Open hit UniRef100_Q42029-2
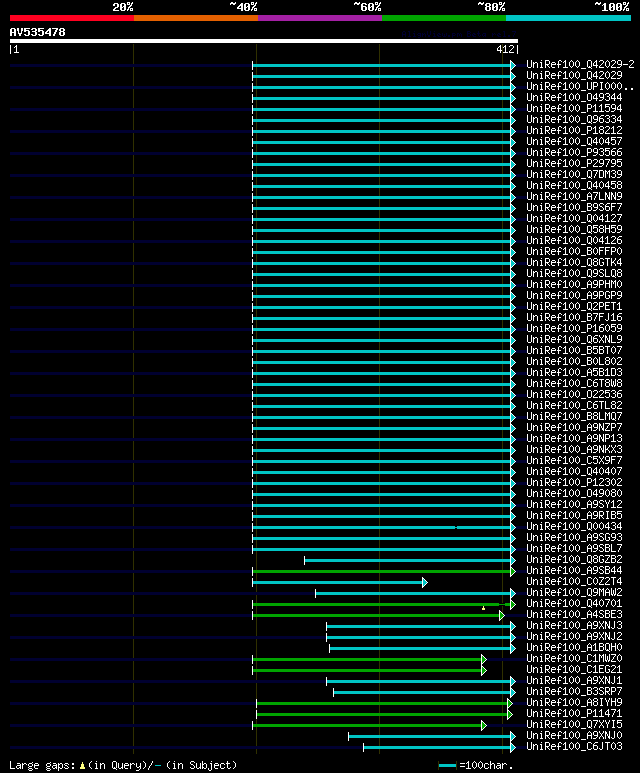Screen dimensions: 640x773 point(580,65)
